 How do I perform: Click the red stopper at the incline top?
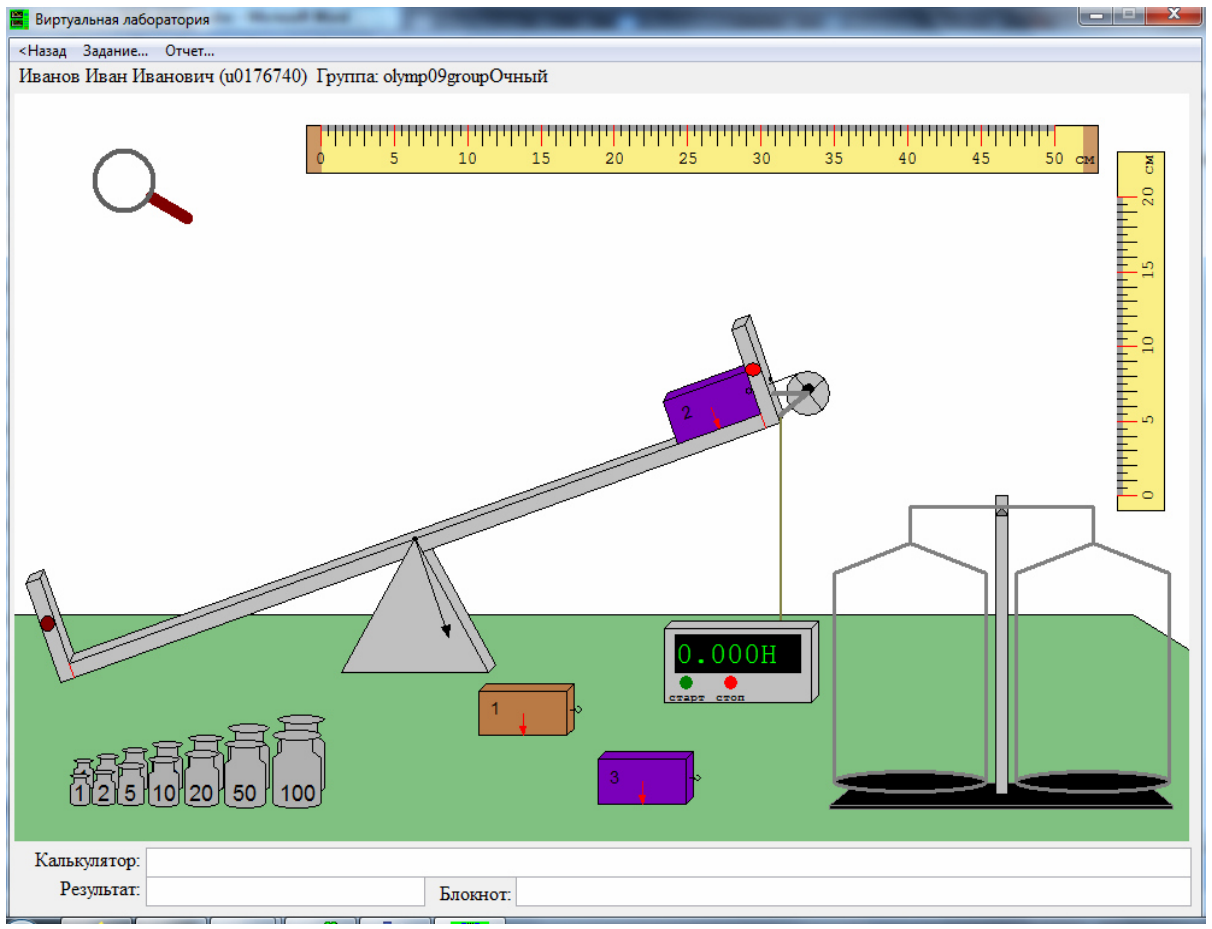pyautogui.click(x=753, y=370)
